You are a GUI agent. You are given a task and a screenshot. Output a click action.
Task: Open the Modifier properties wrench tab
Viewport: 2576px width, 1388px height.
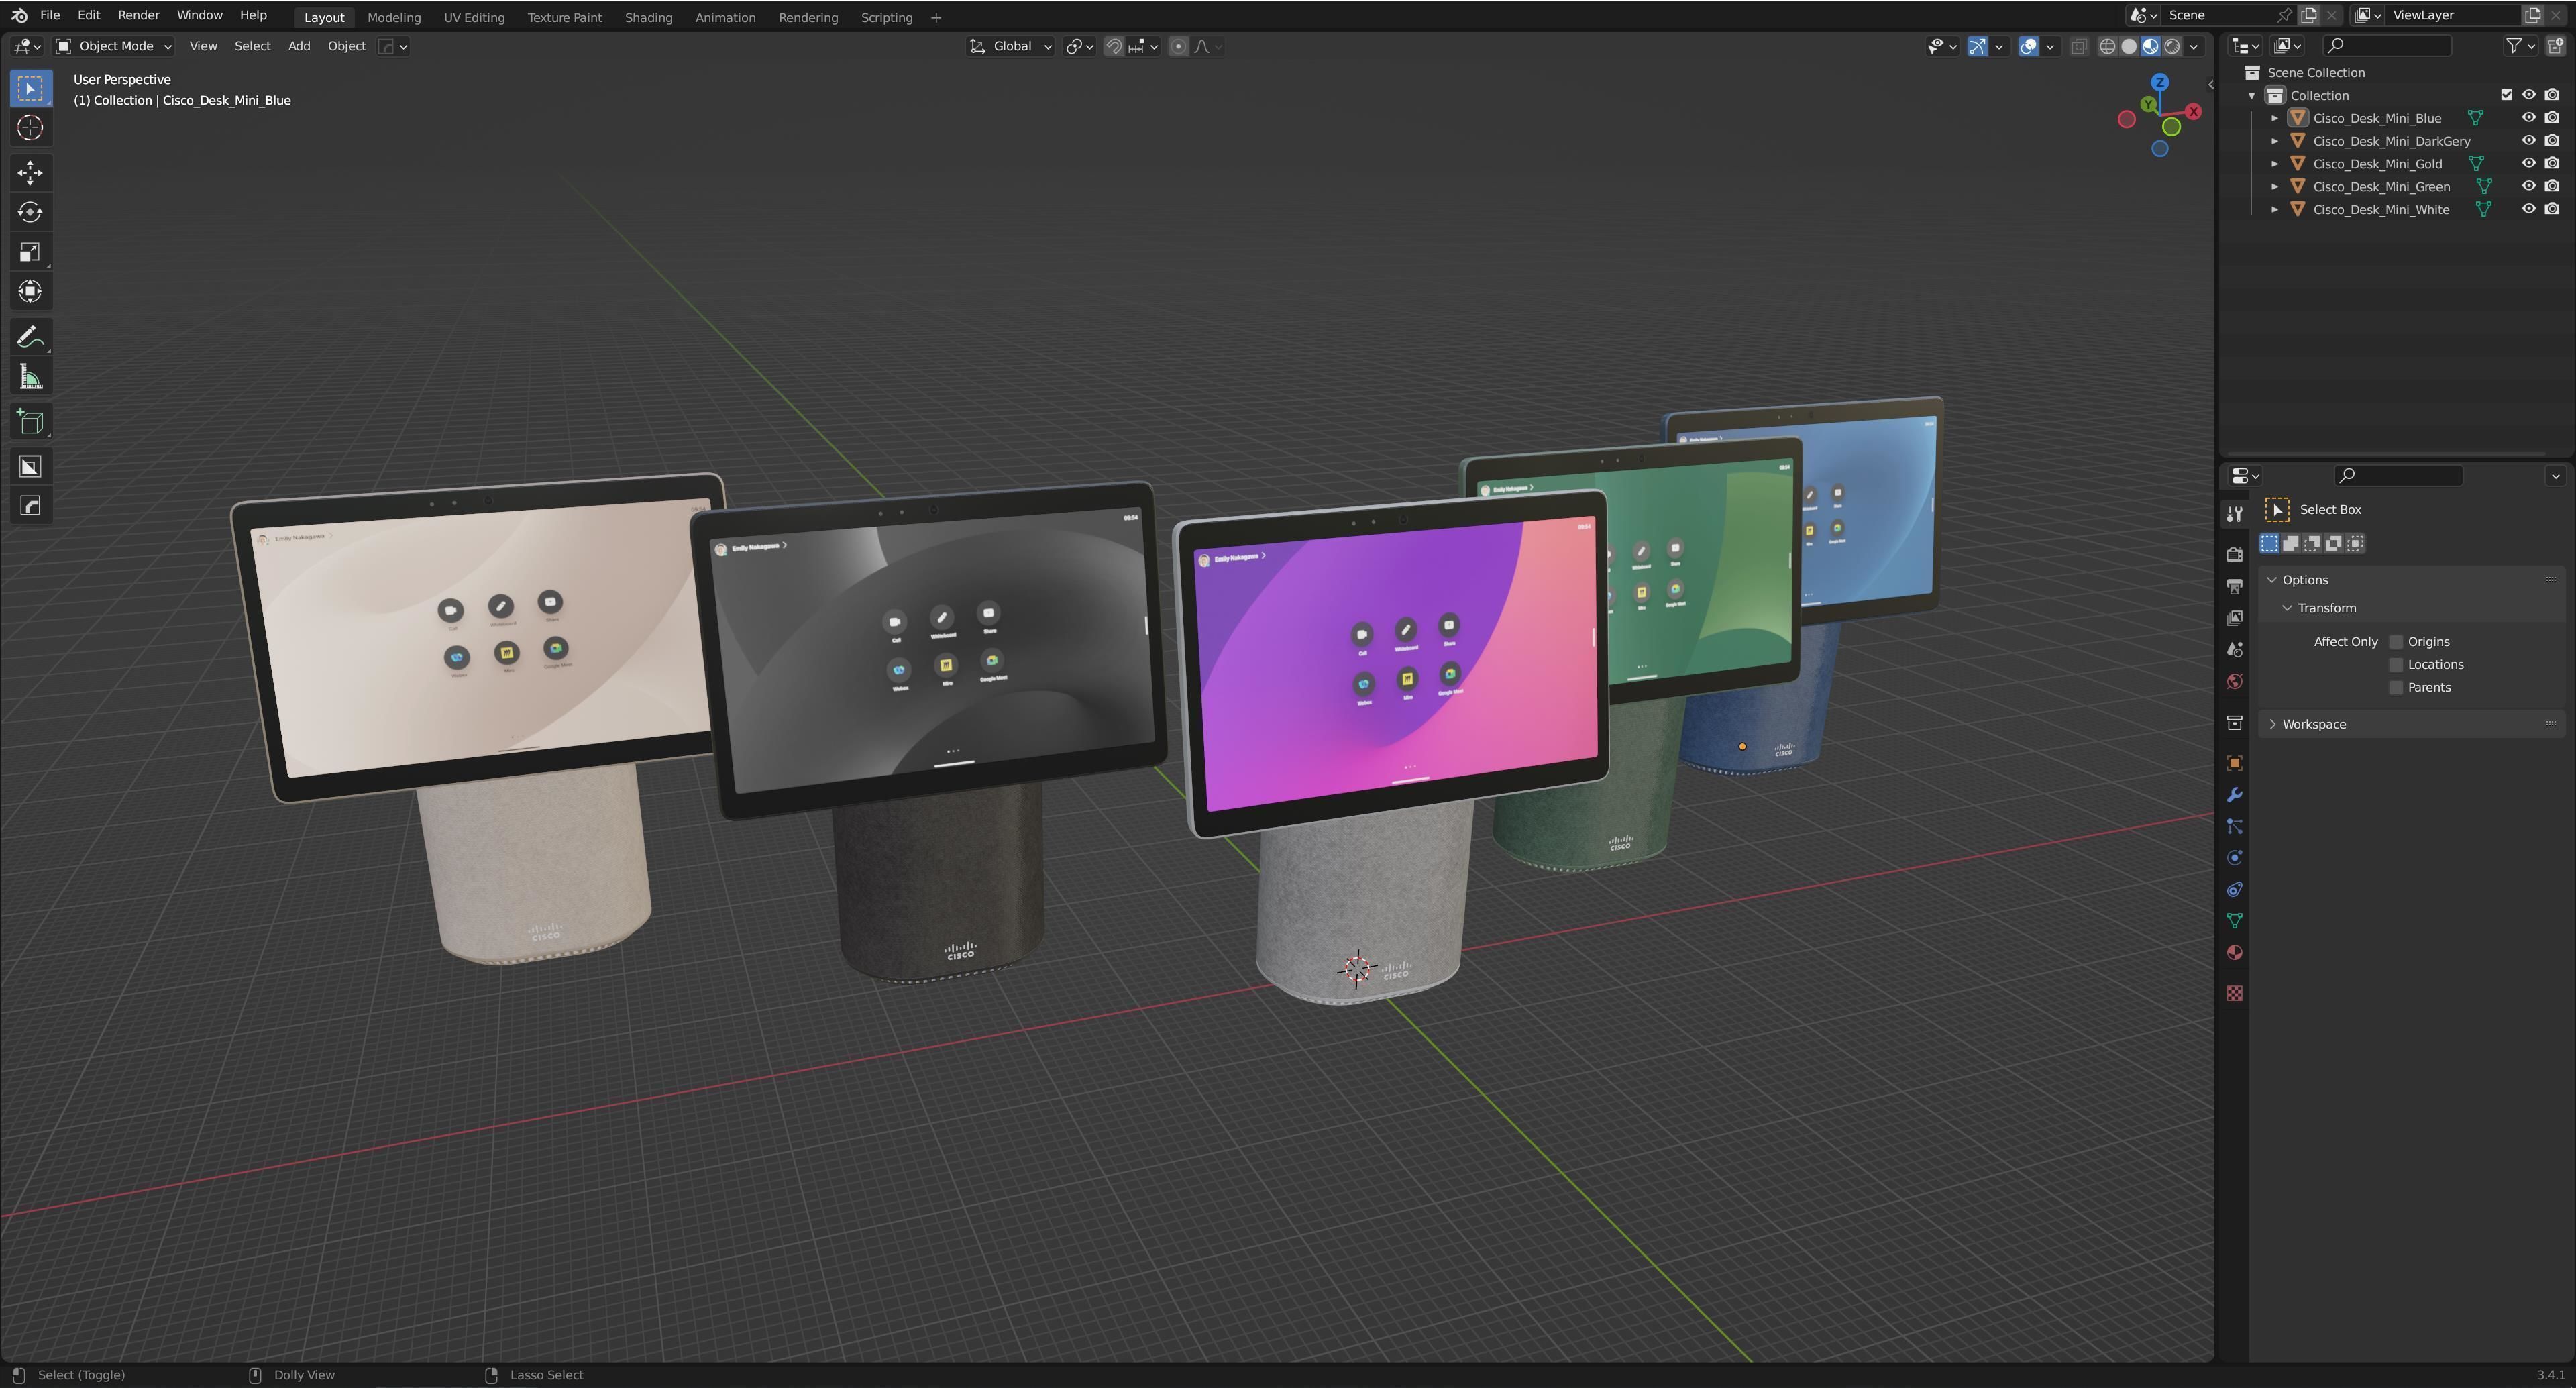(2234, 795)
